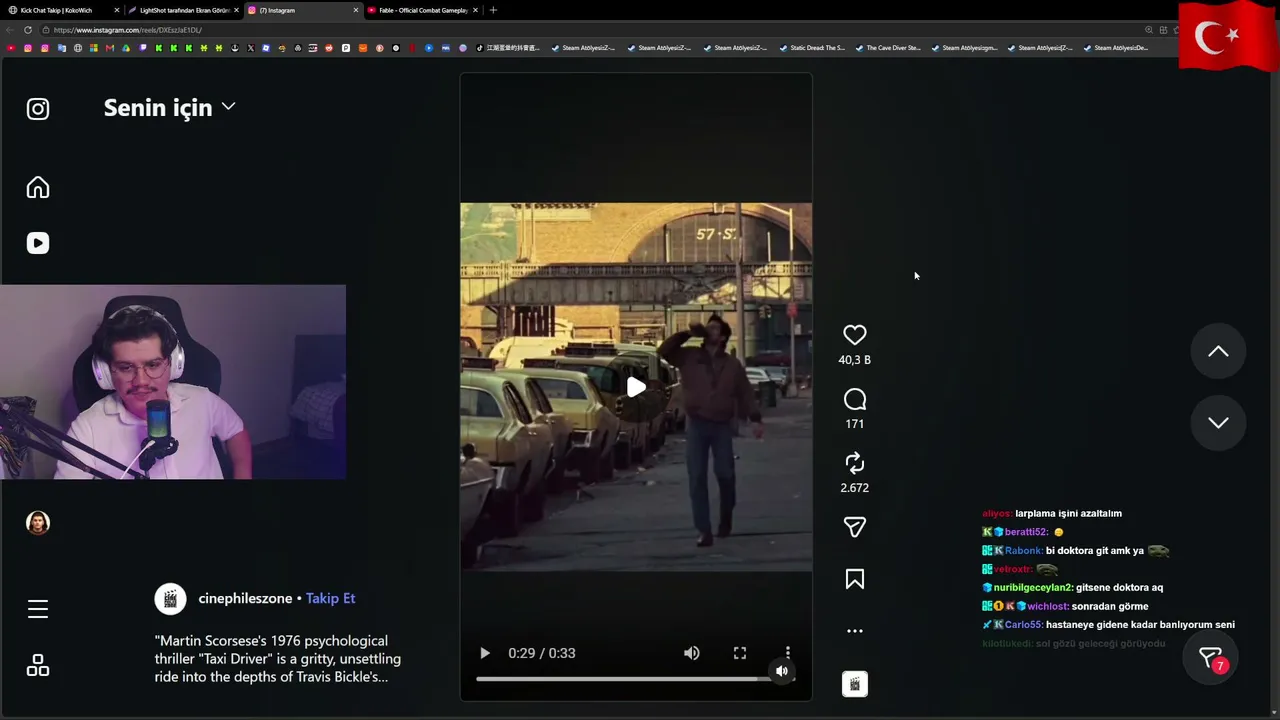Viewport: 1280px width, 720px height.
Task: Switch to the Fable Official Combat Gameplay tab
Action: tap(423, 10)
